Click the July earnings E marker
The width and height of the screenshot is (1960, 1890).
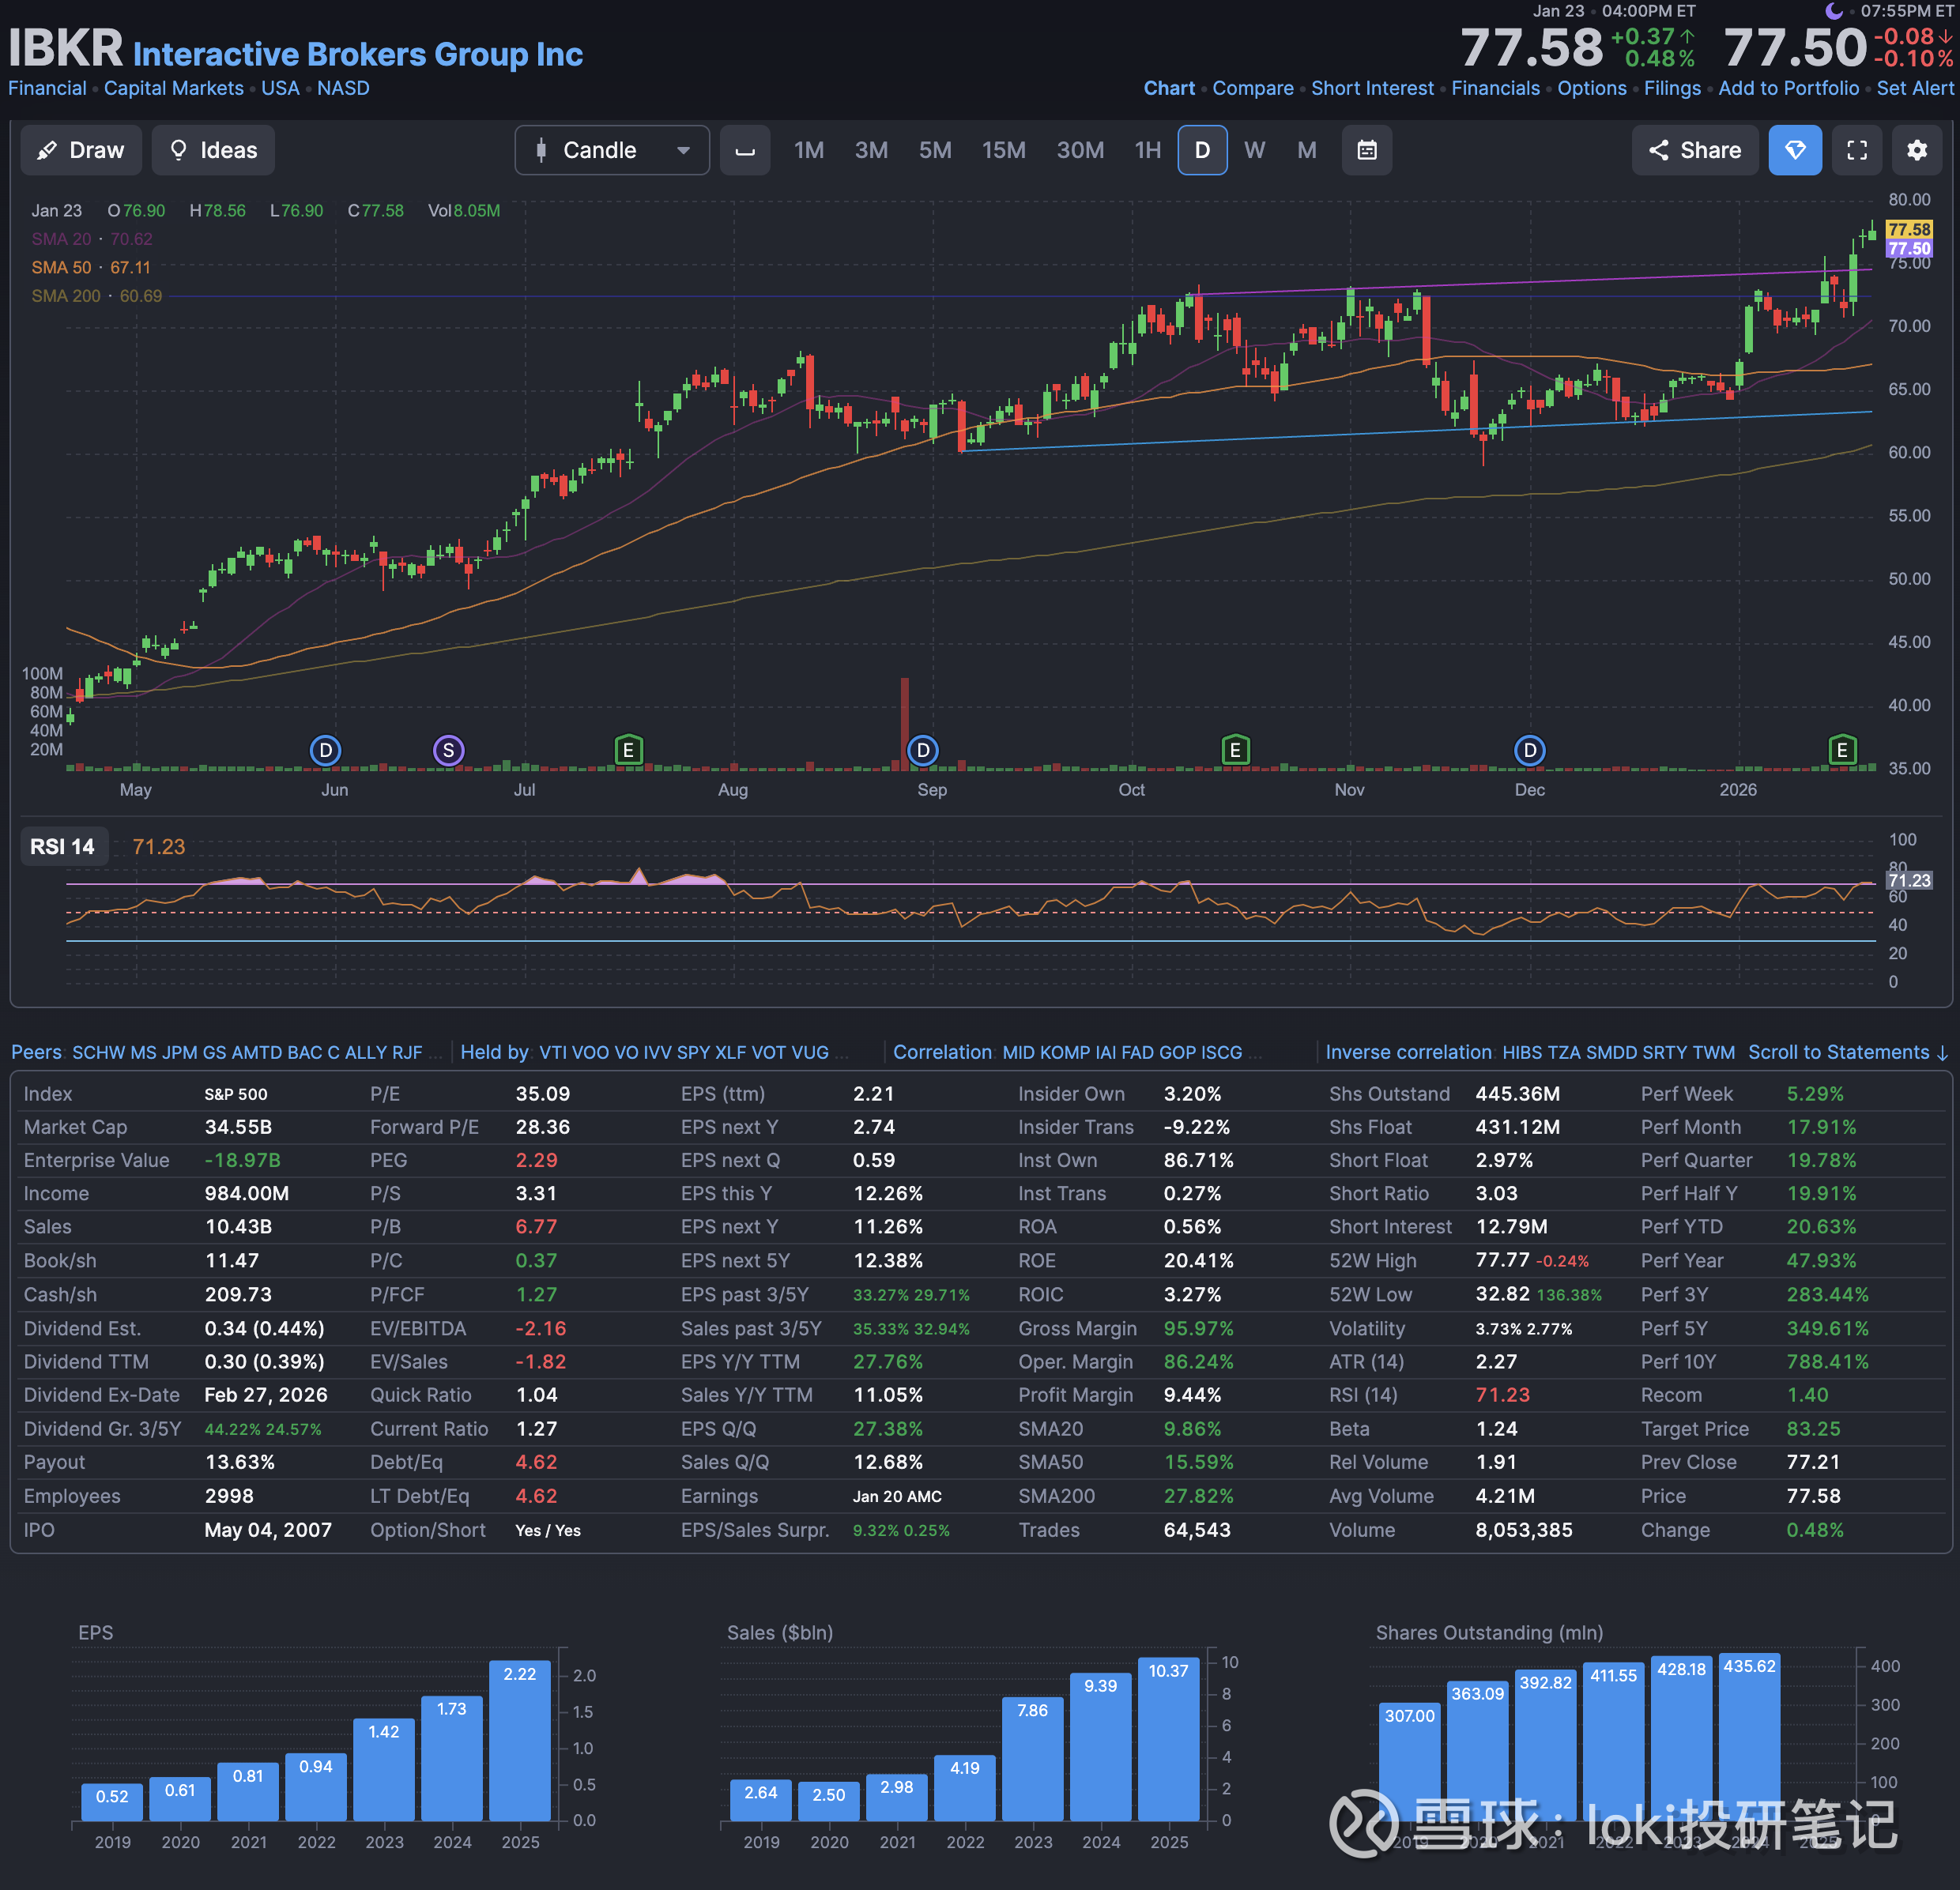click(x=628, y=750)
